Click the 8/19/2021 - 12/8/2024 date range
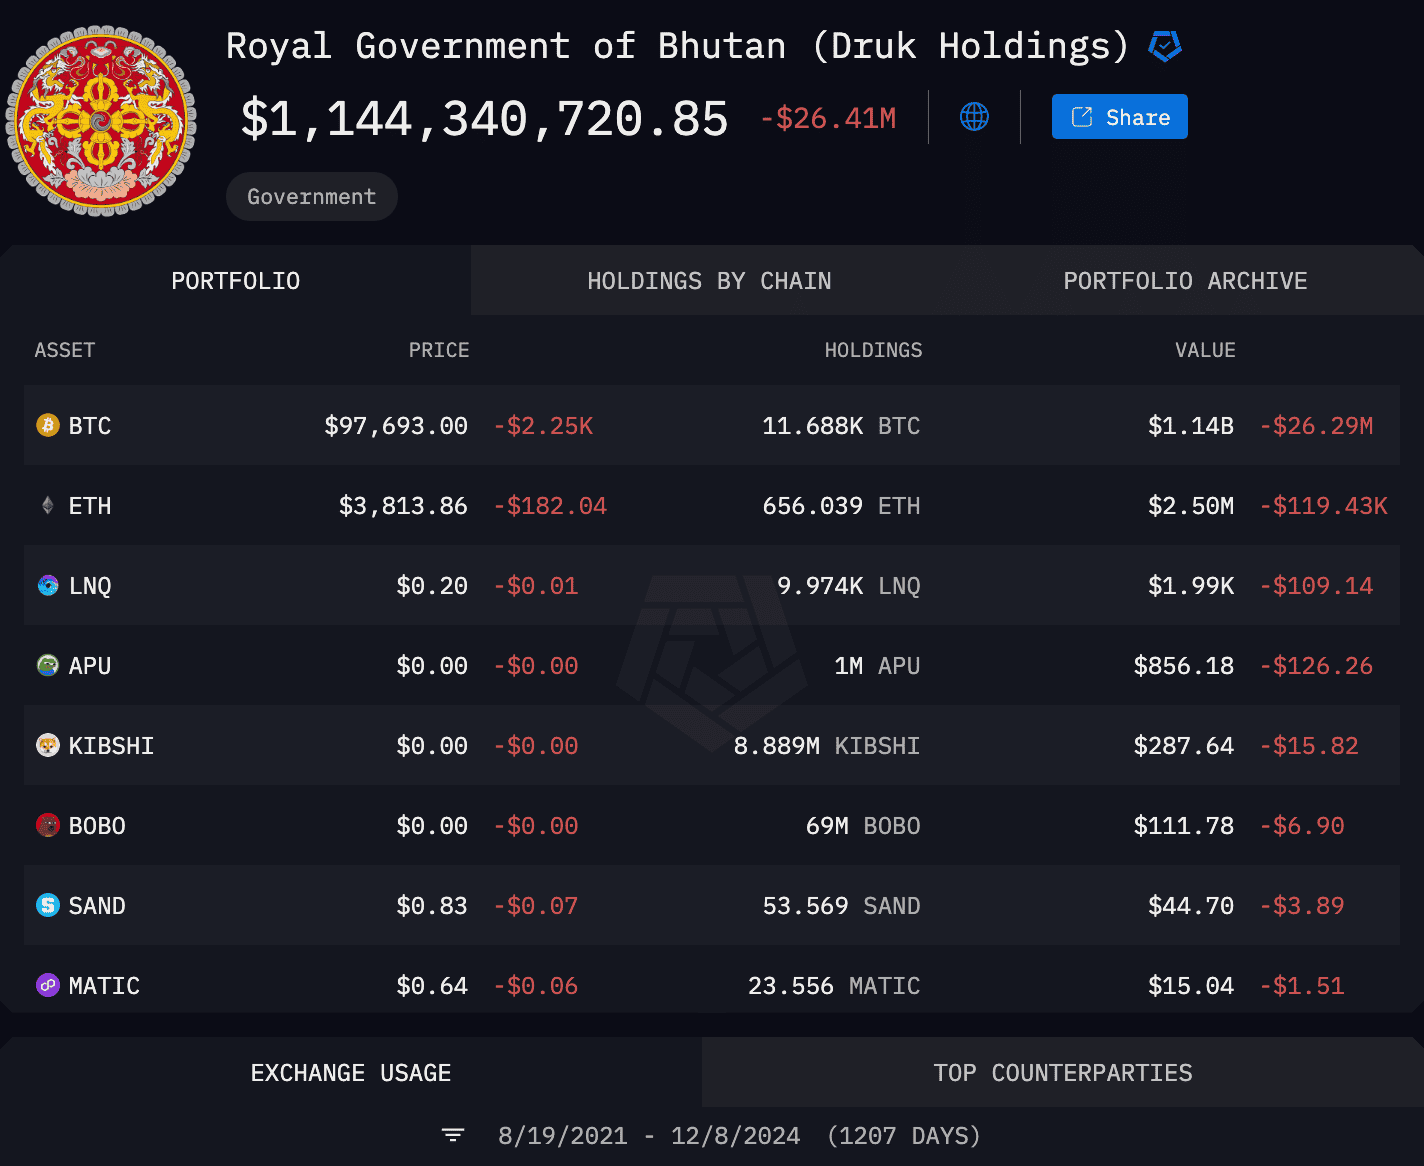The height and width of the screenshot is (1166, 1424). tap(649, 1136)
